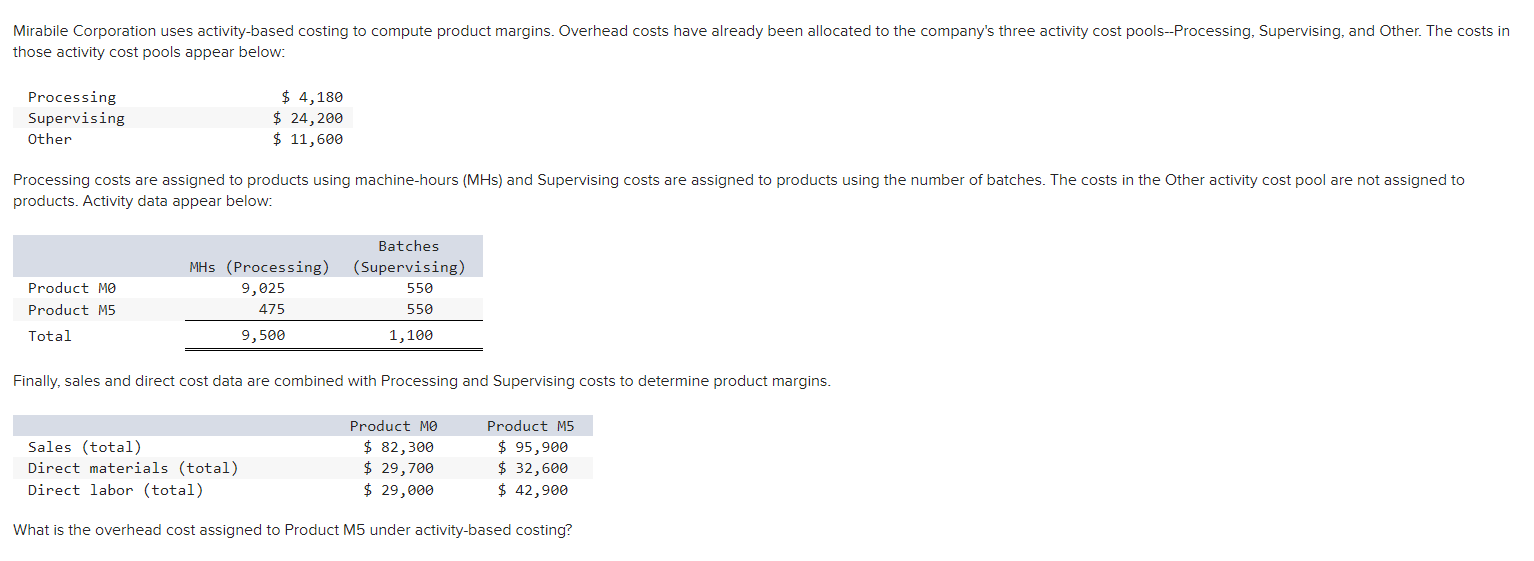This screenshot has width=1534, height=561.
Task: Click the Batches (Supervising) column header
Action: pyautogui.click(x=409, y=257)
